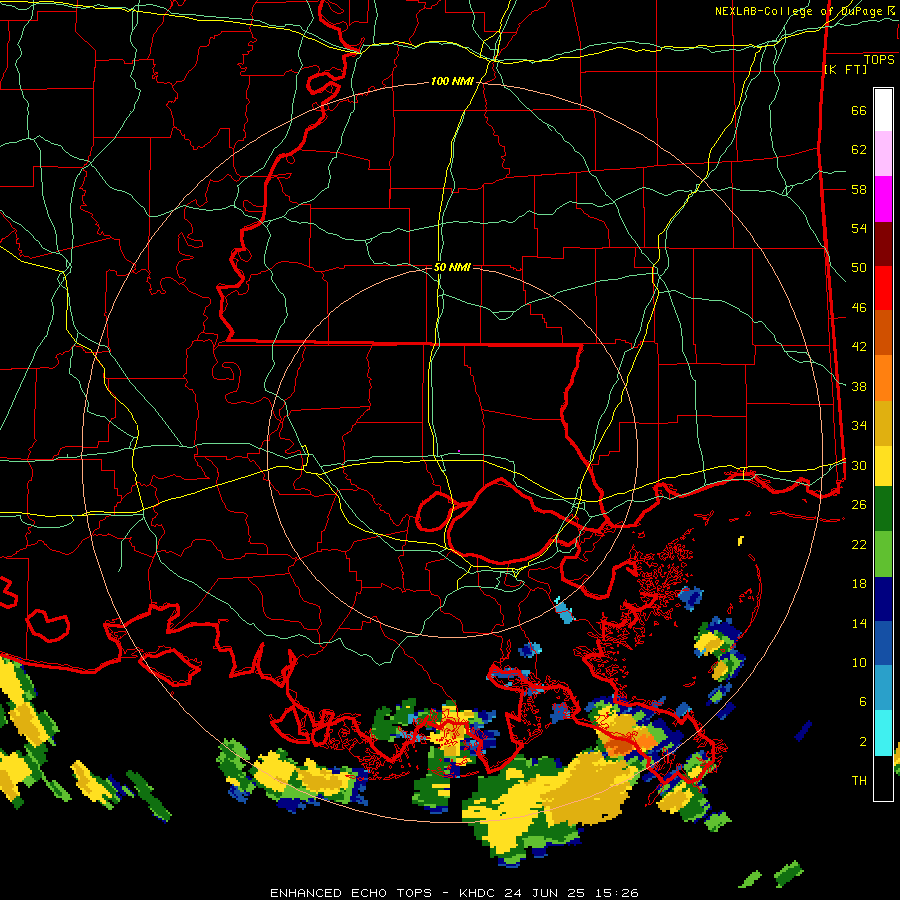Click the light pink 62 kft swatch
The height and width of the screenshot is (900, 900).
tap(883, 153)
